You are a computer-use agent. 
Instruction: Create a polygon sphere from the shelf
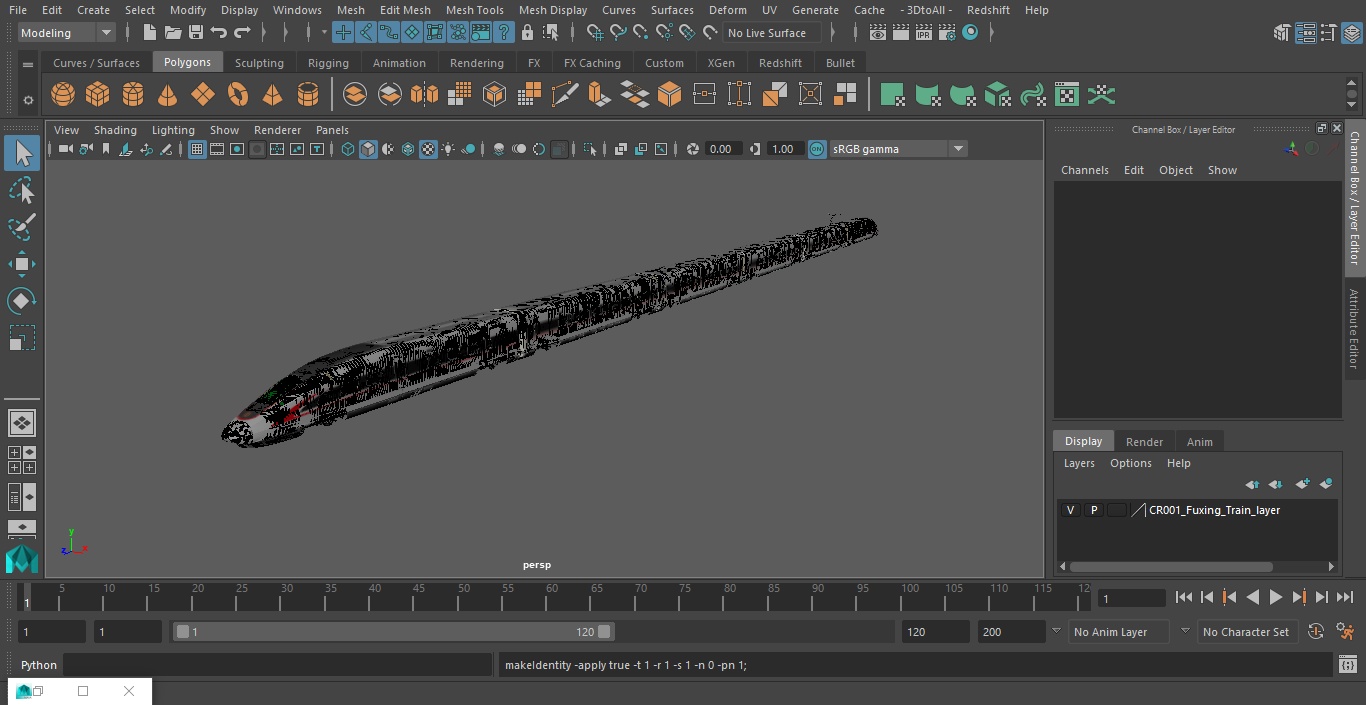[x=63, y=95]
